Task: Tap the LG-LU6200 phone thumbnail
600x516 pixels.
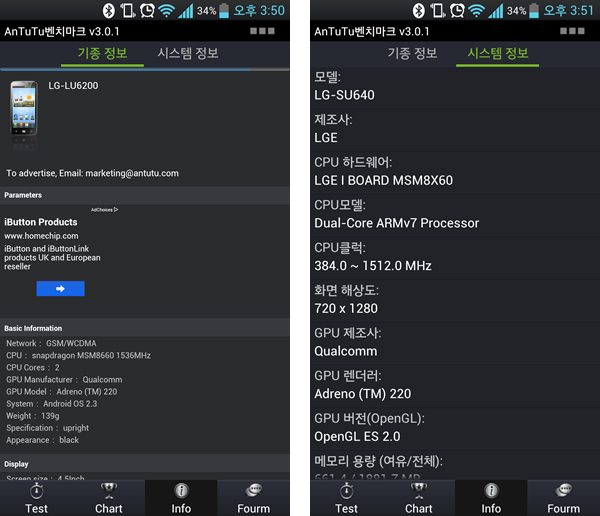Action: 24,108
